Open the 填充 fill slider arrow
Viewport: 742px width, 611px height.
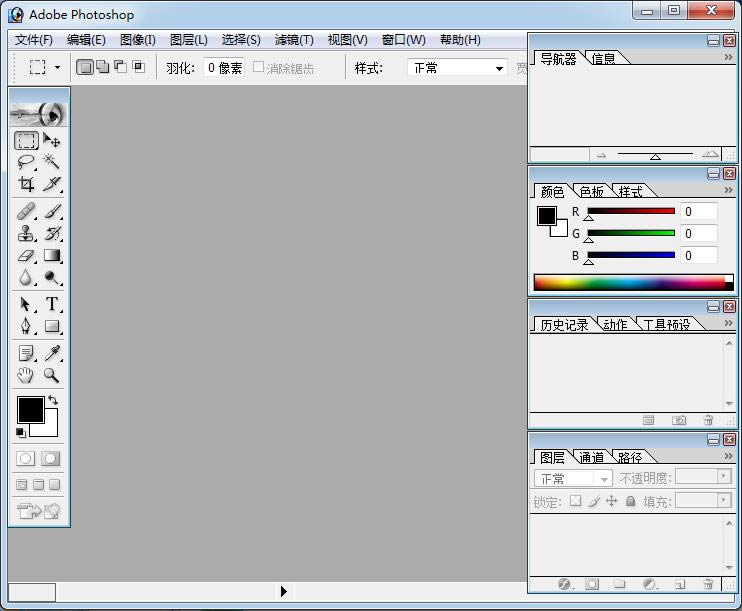point(724,500)
